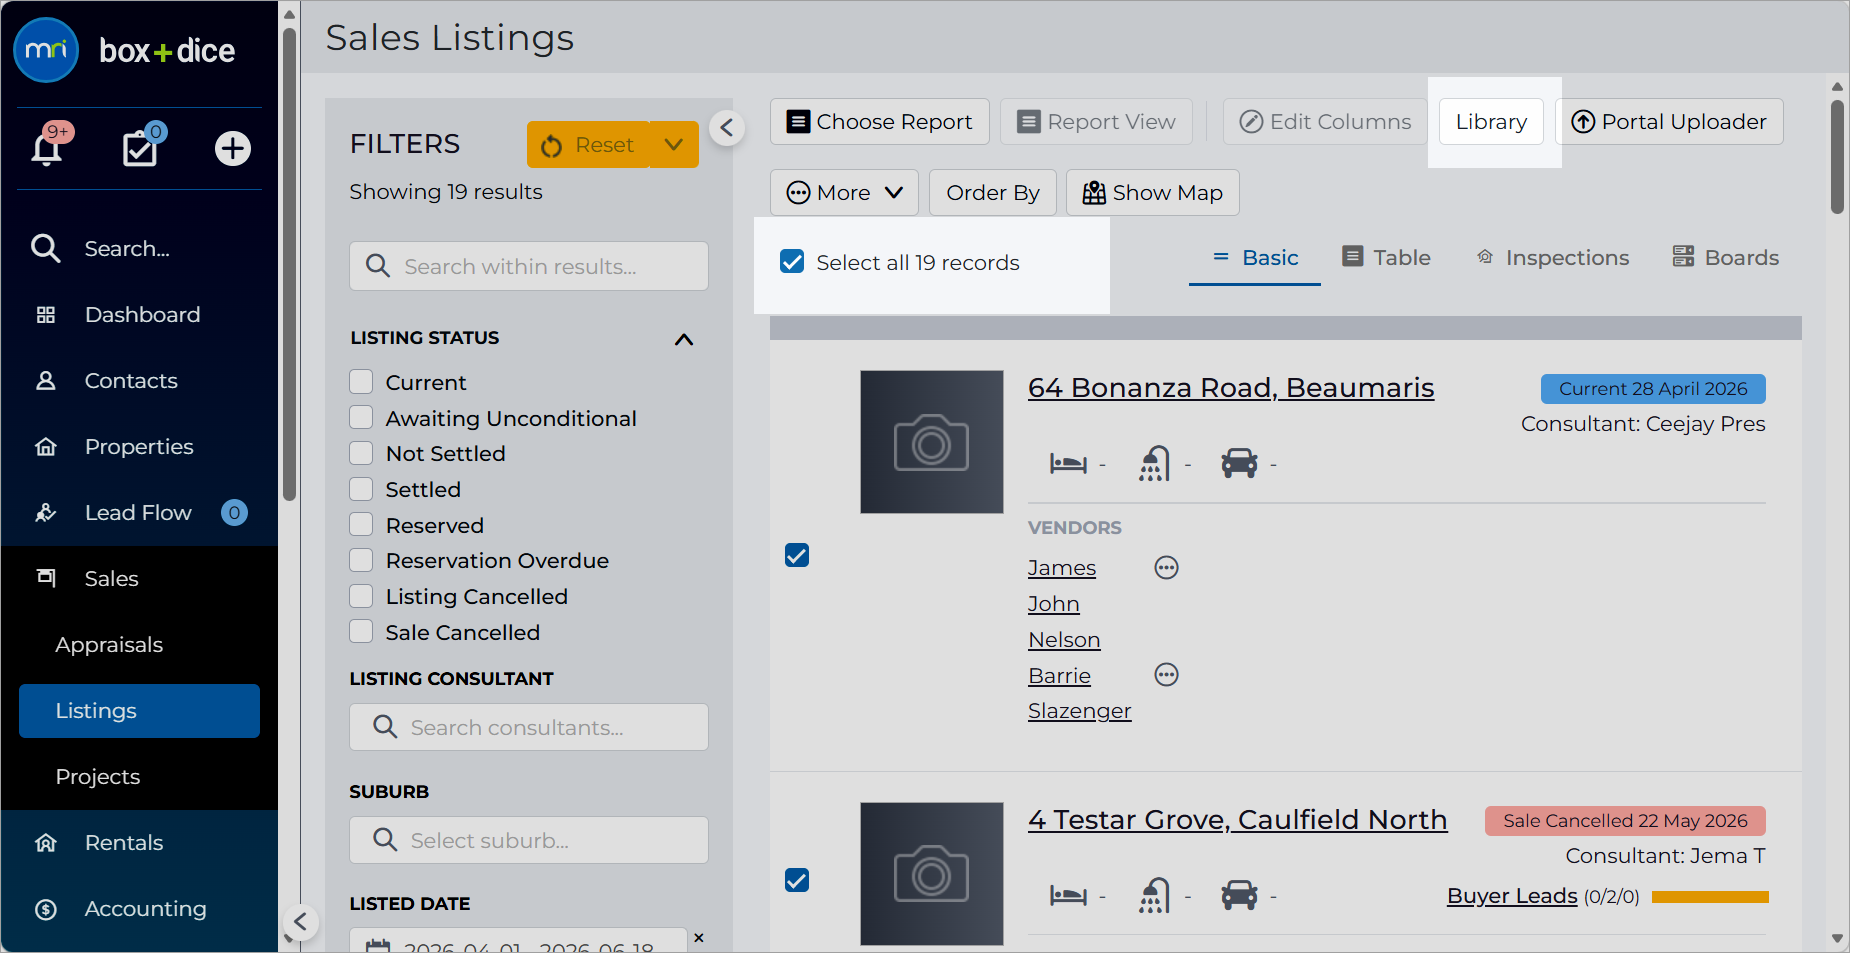This screenshot has width=1850, height=953.
Task: Switch to the Basic view tab
Action: click(x=1255, y=258)
